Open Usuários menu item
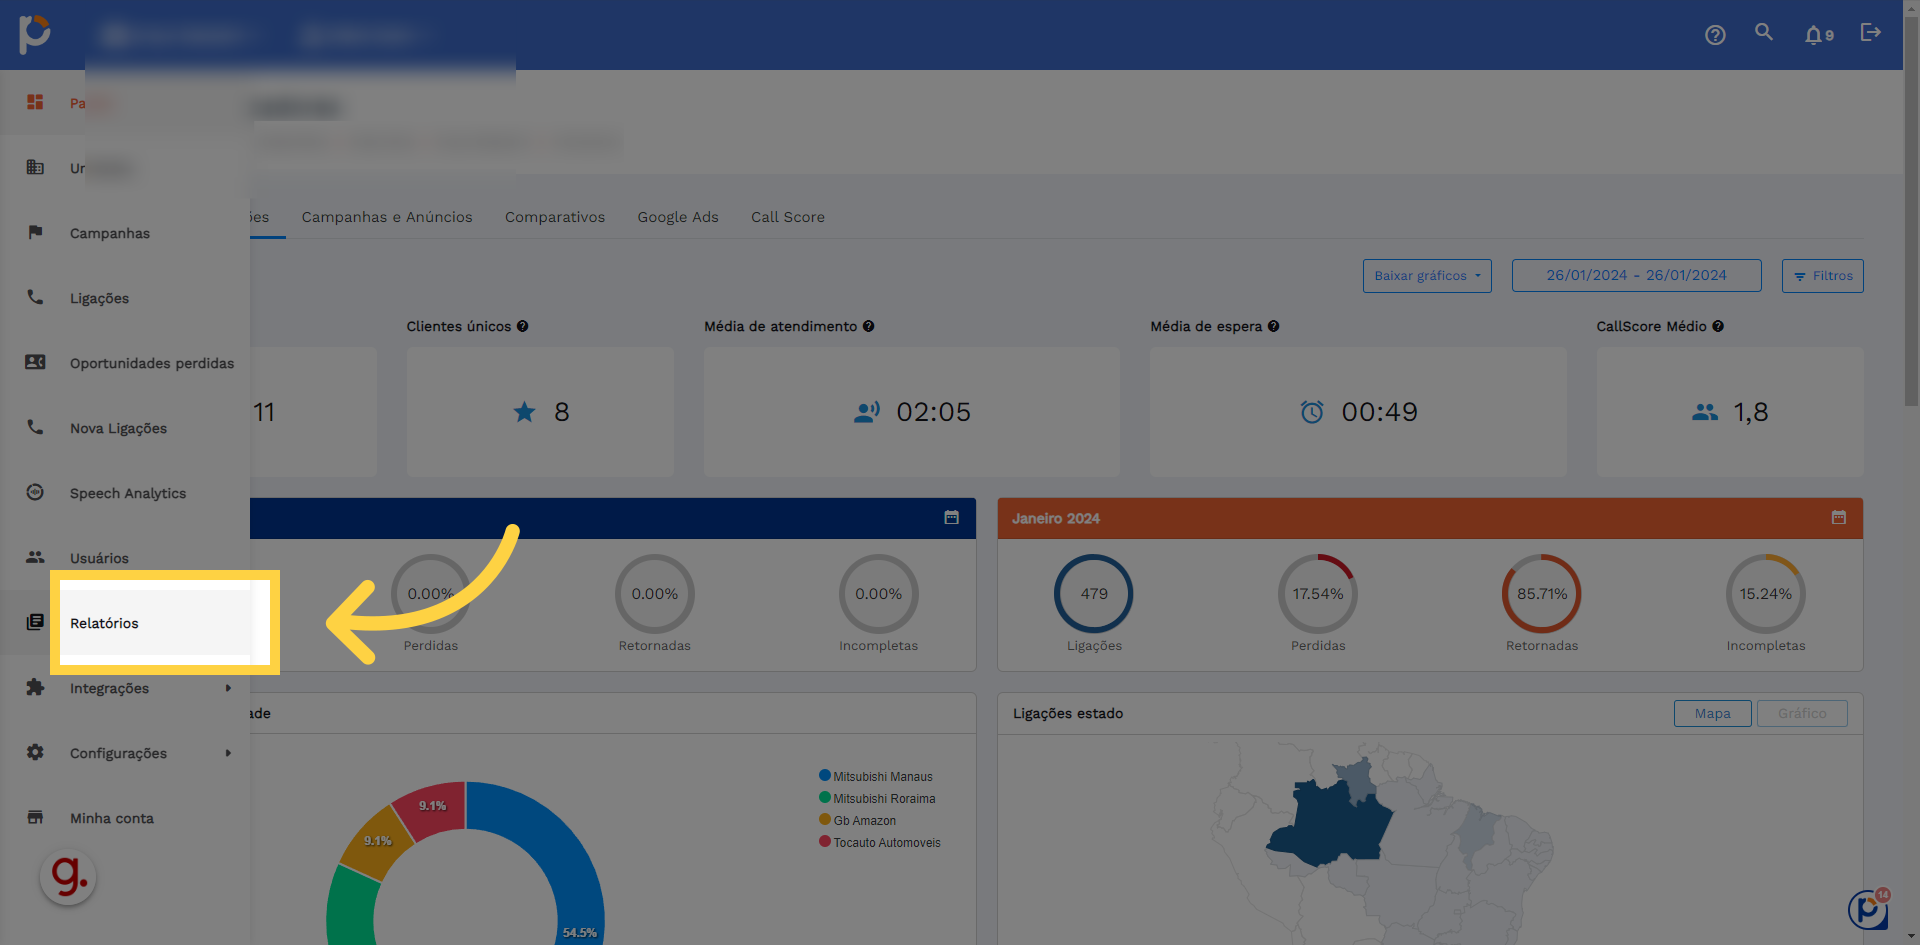 click(x=99, y=558)
